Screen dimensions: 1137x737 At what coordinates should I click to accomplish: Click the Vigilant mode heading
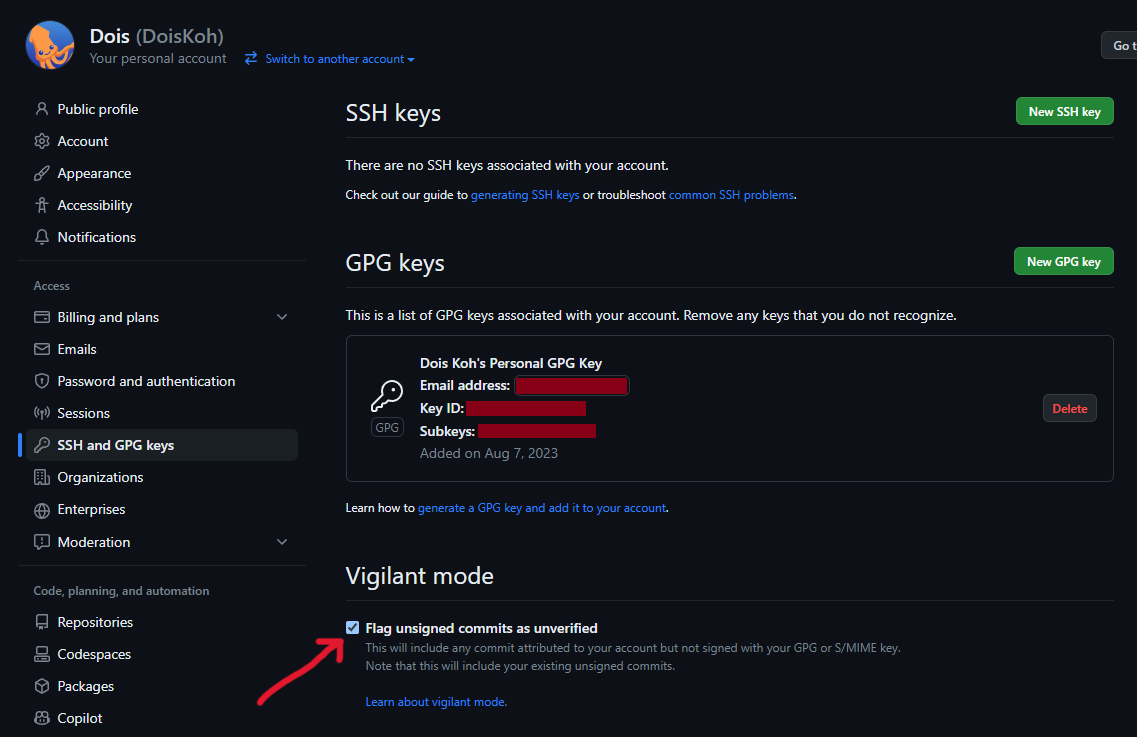[419, 575]
